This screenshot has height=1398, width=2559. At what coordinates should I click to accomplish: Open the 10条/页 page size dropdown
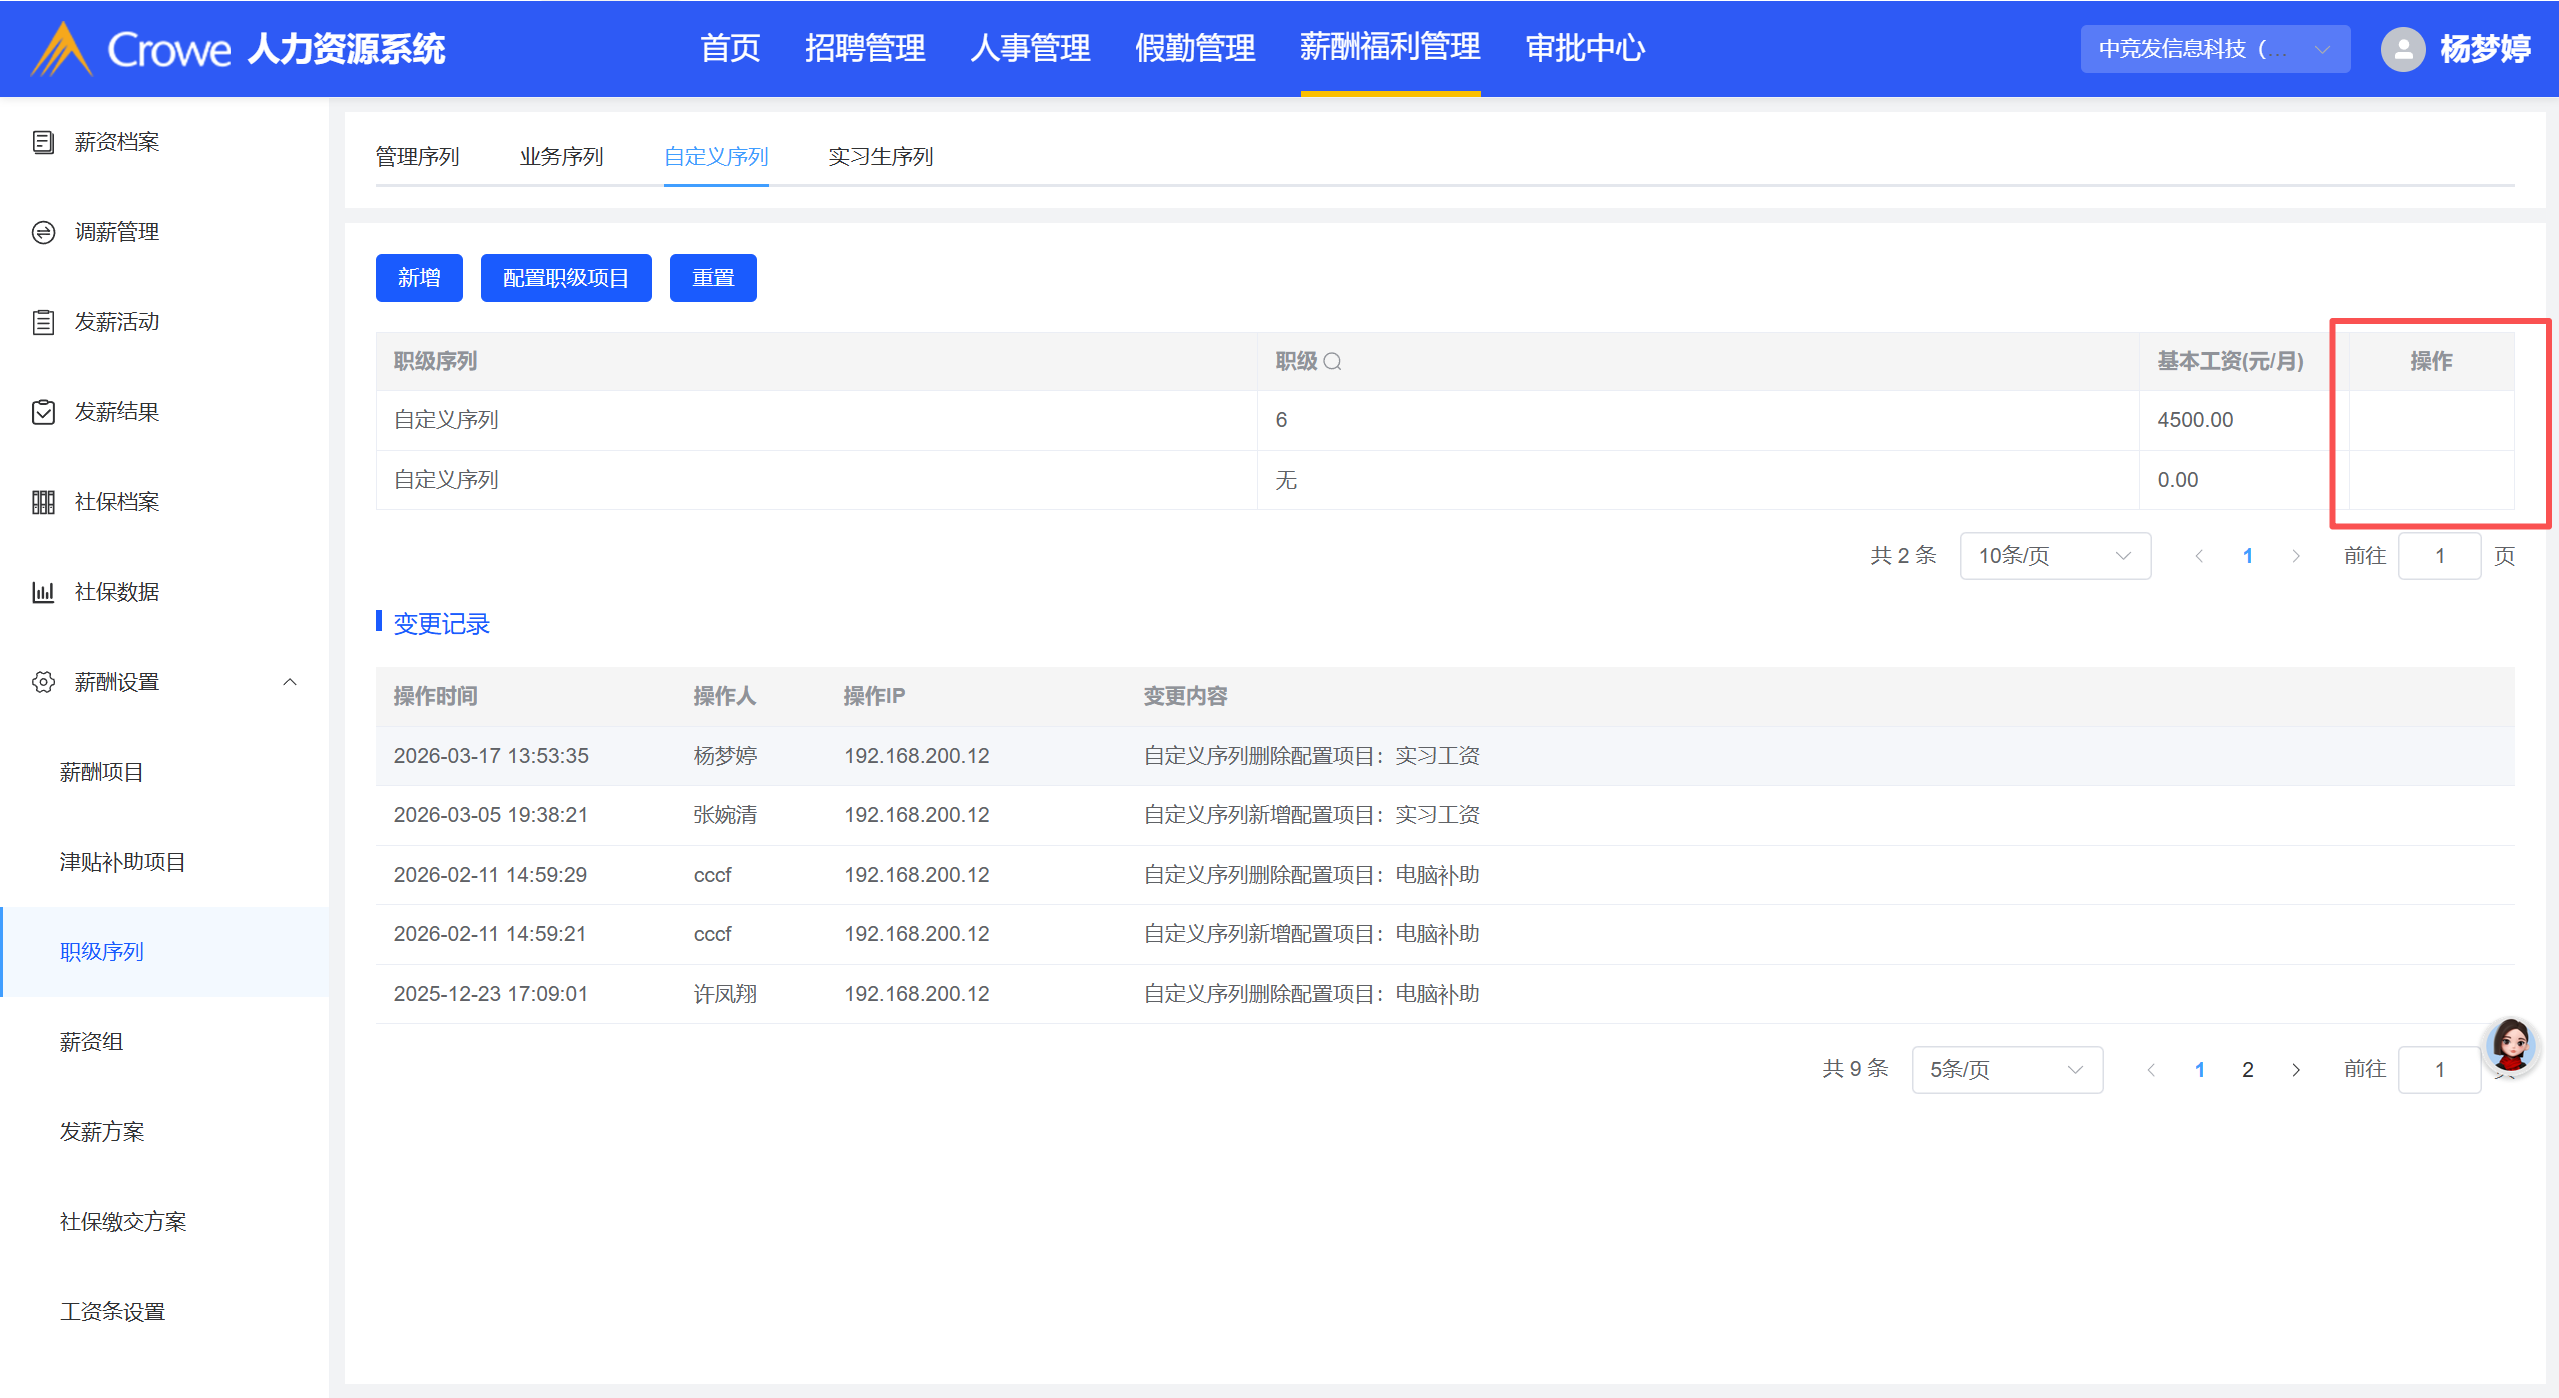2054,556
